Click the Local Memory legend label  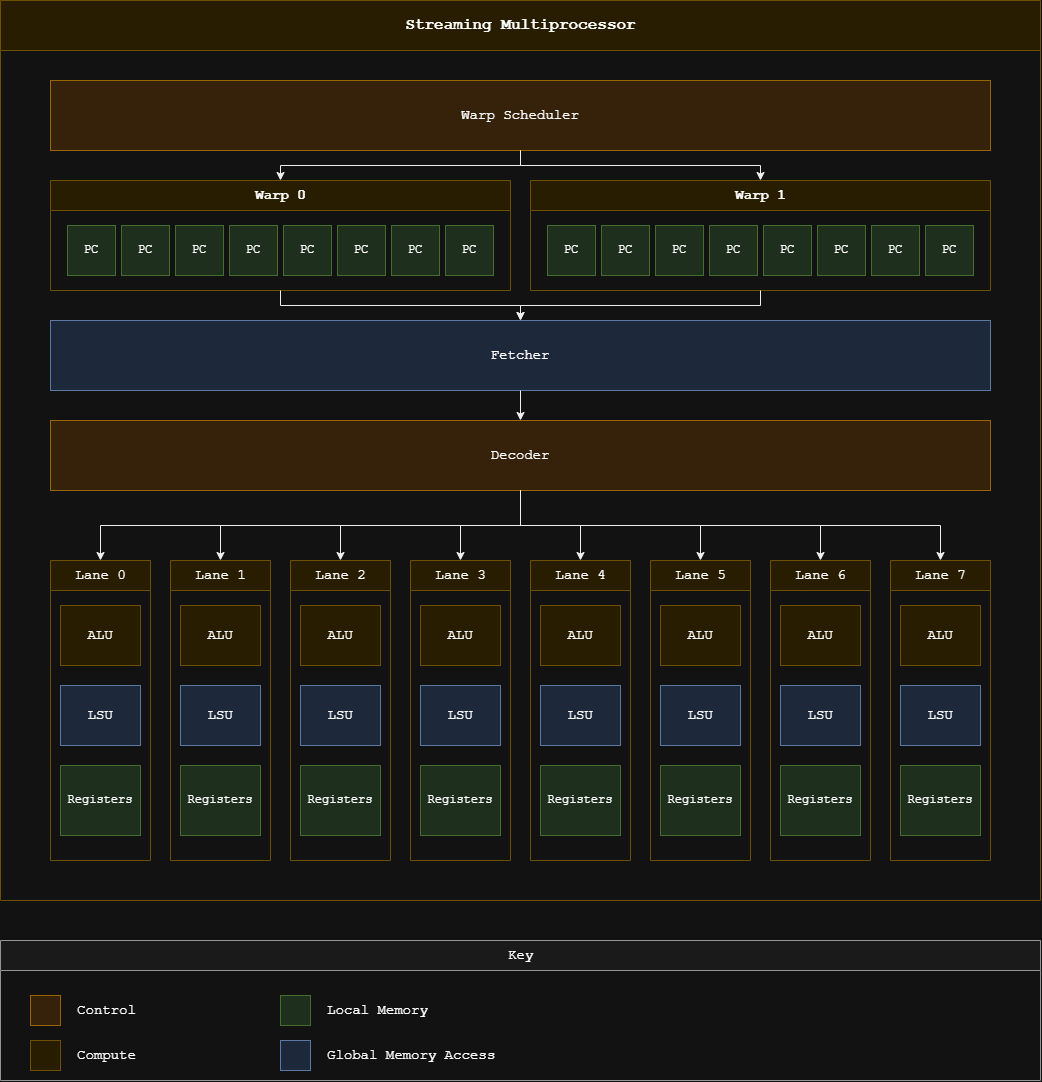click(x=377, y=1010)
